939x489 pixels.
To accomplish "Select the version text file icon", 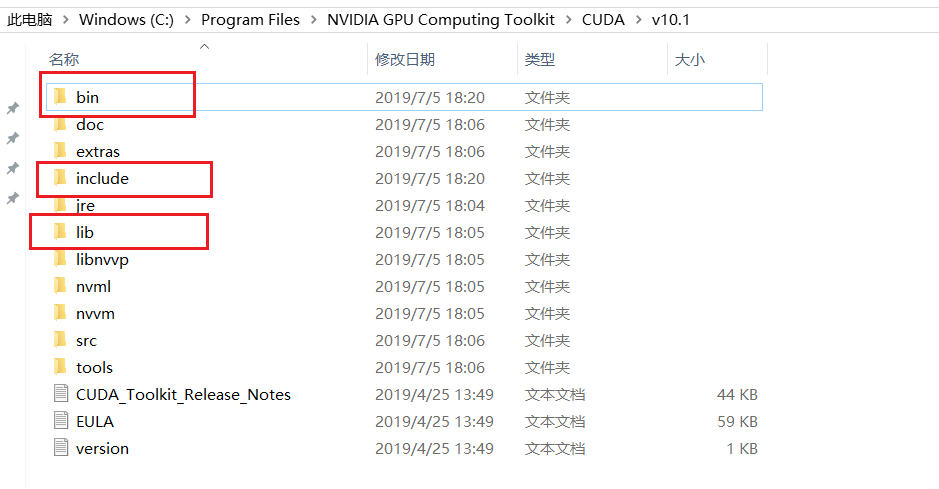I will (x=60, y=448).
